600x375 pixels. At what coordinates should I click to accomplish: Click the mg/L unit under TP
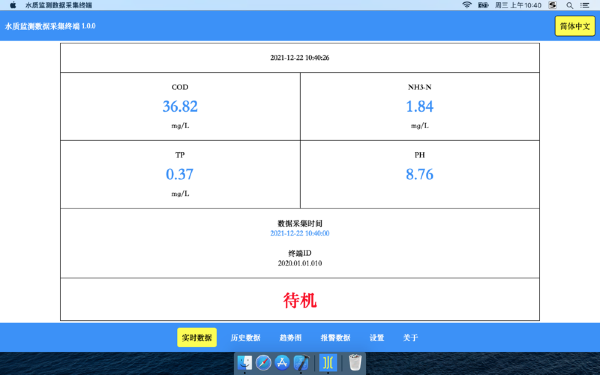(180, 194)
